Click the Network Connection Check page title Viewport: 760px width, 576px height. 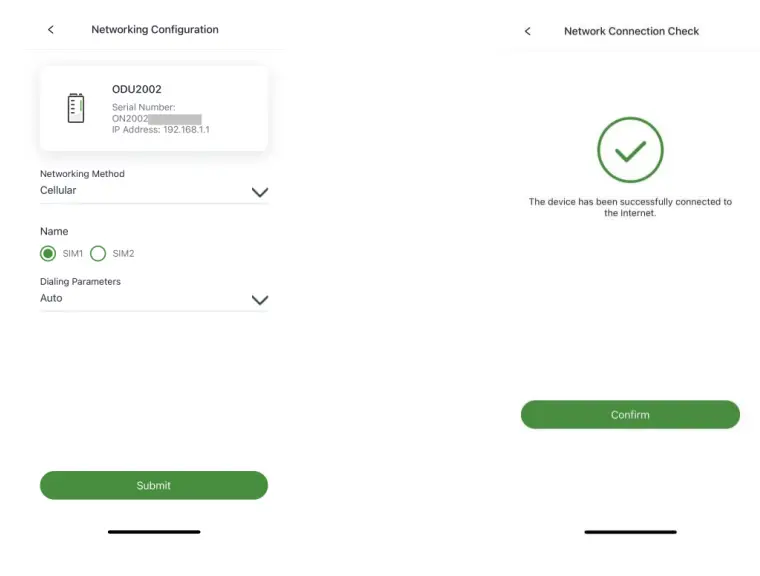pyautogui.click(x=631, y=32)
